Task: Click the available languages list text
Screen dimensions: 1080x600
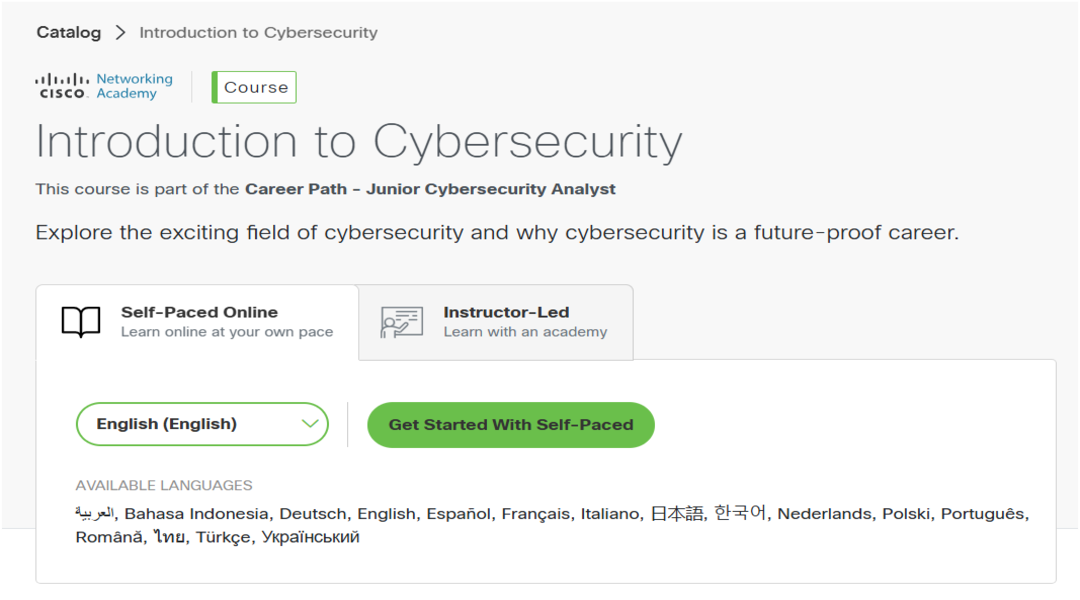Action: pos(552,525)
